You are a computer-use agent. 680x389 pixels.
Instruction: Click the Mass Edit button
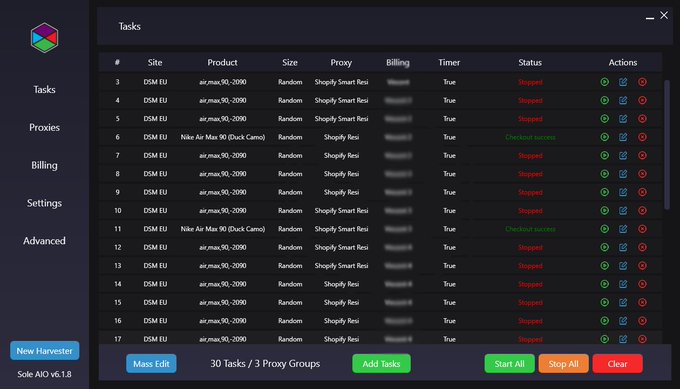[x=151, y=364]
